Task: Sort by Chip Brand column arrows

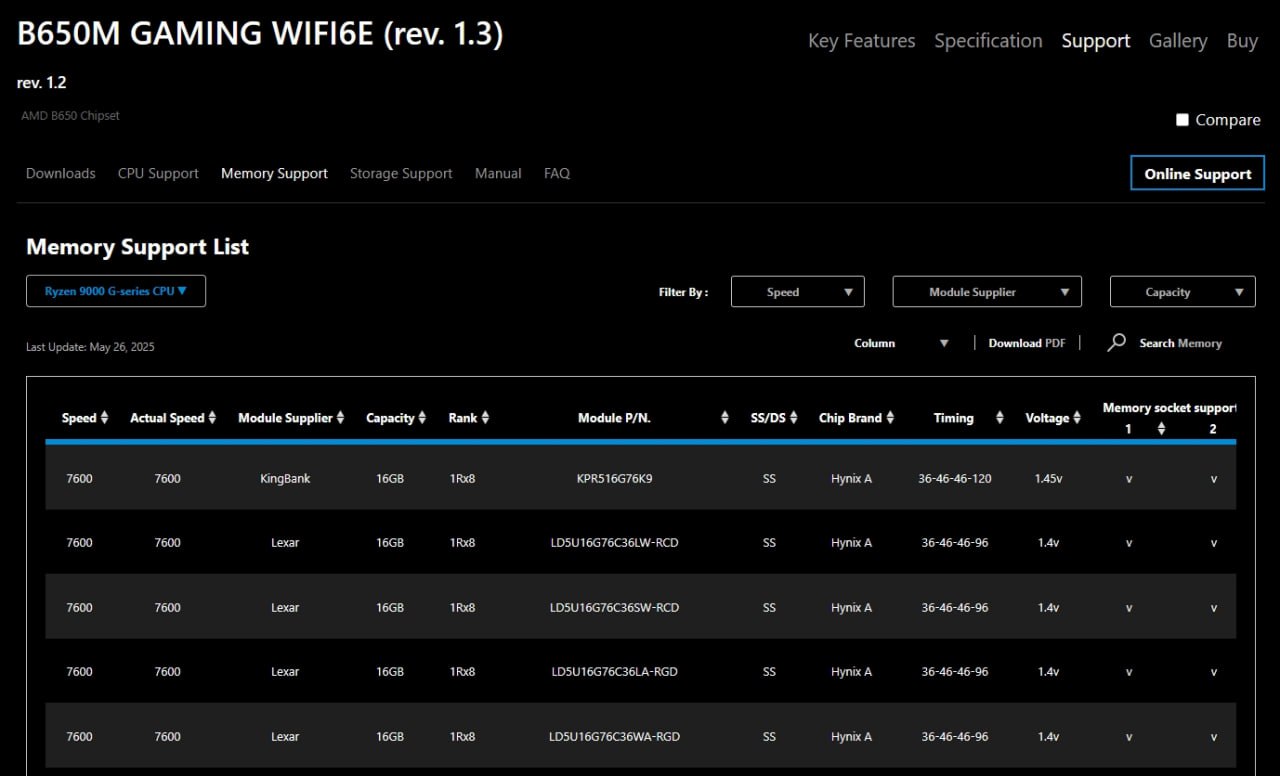Action: pyautogui.click(x=890, y=418)
